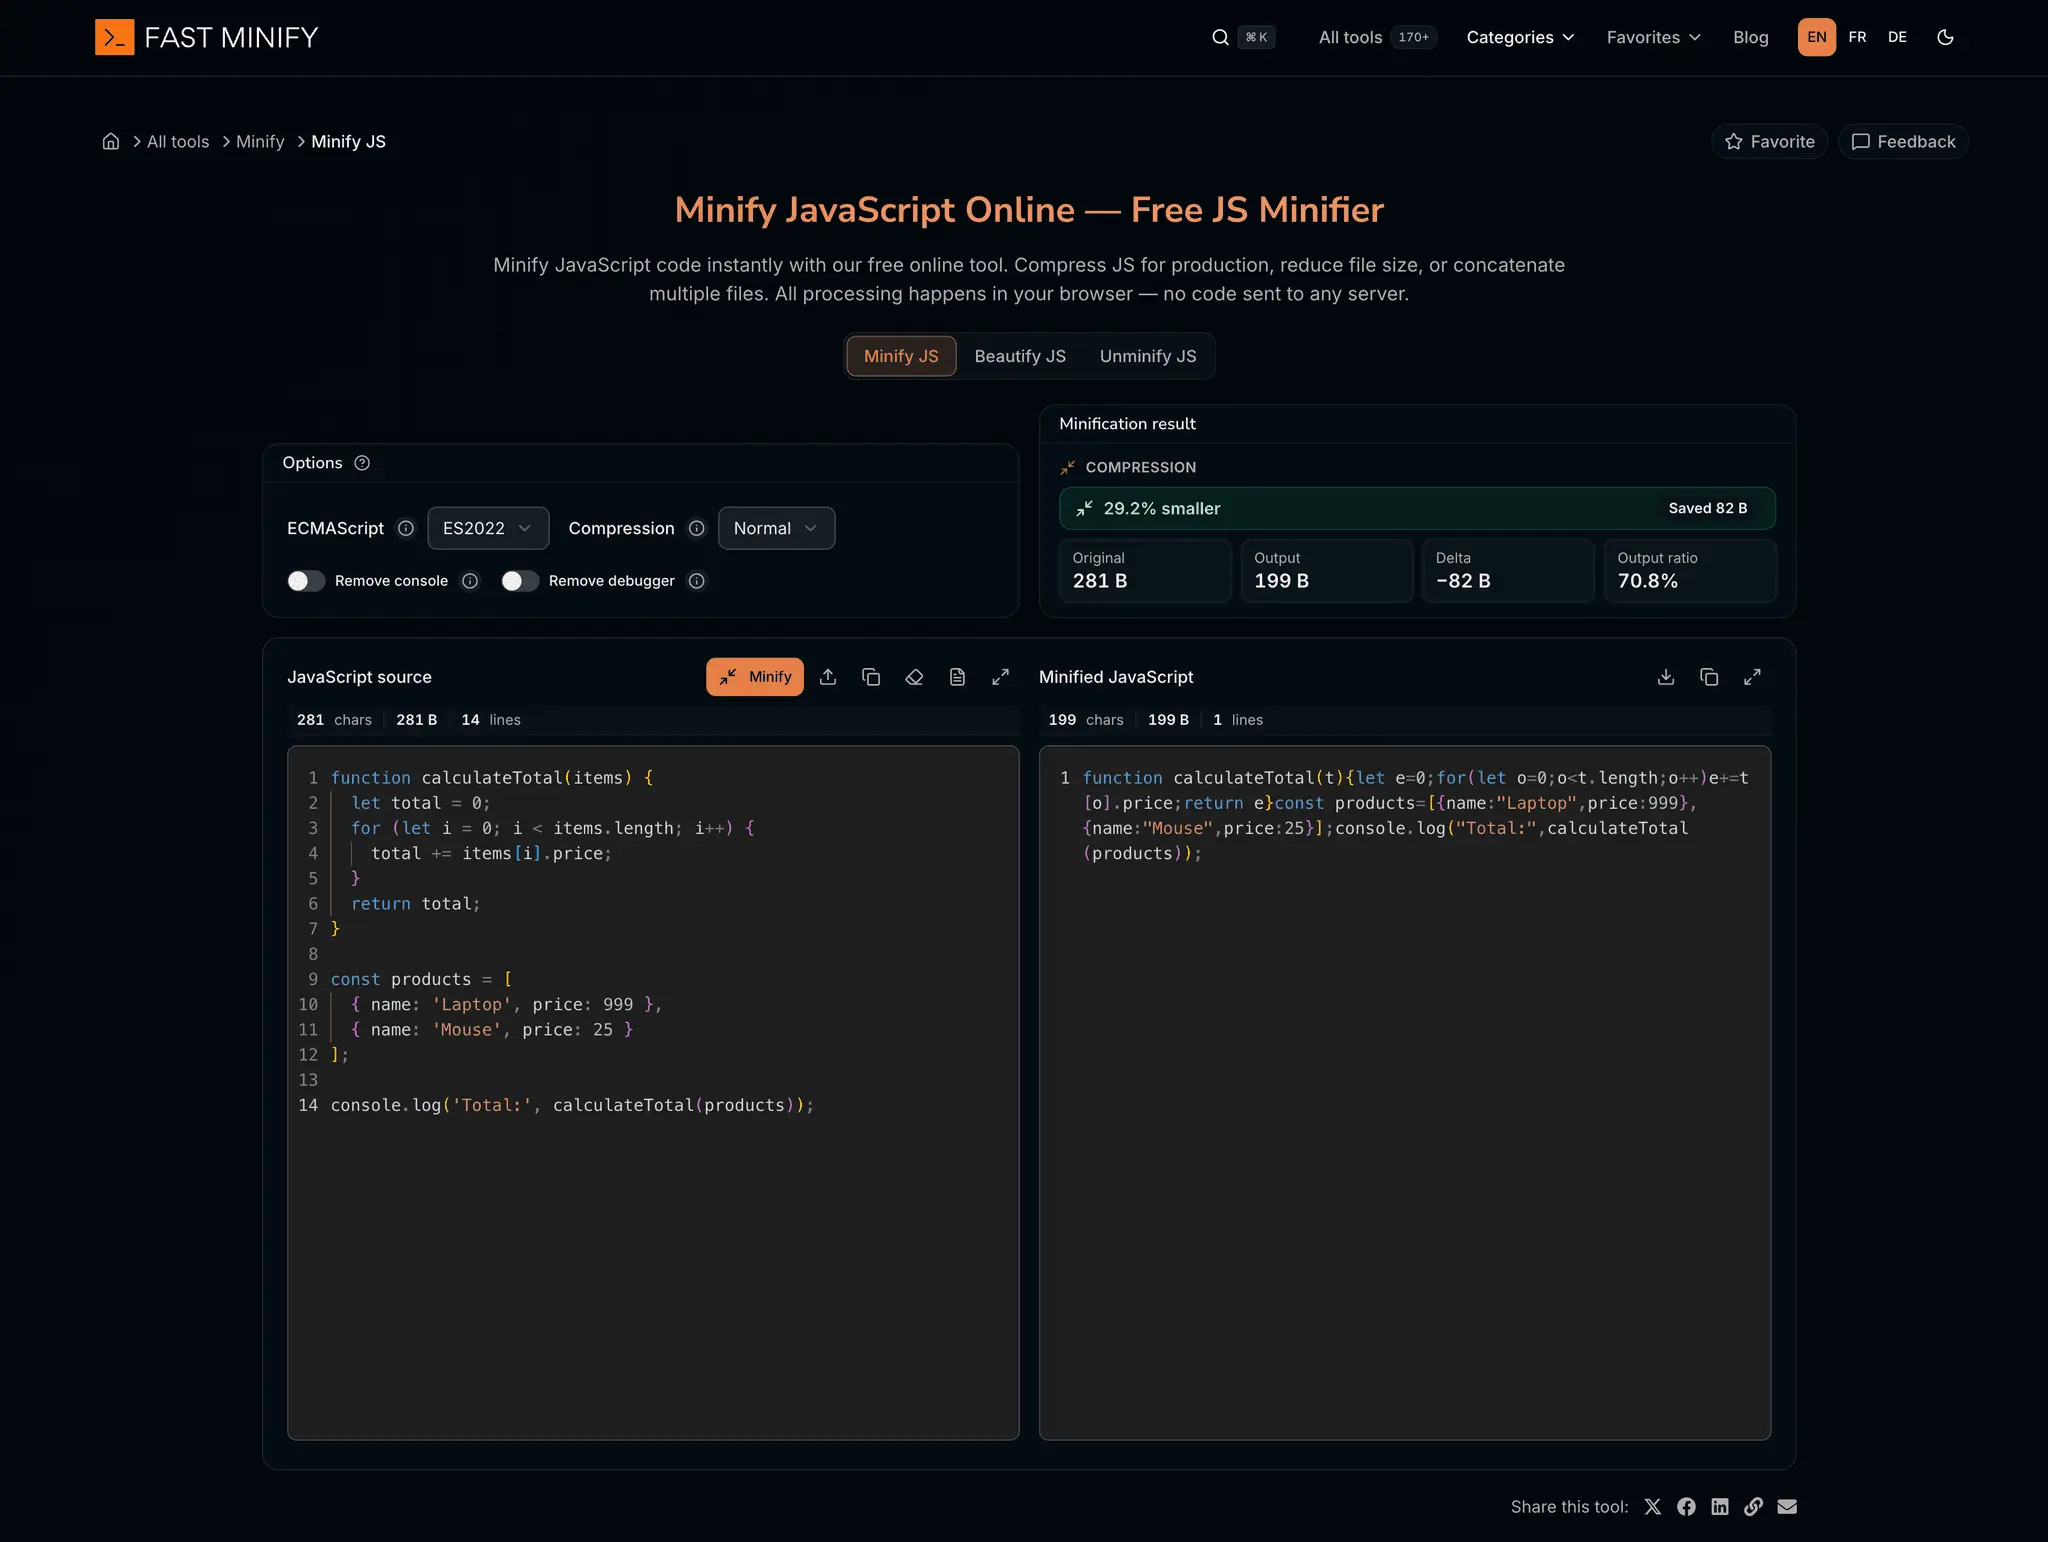Open the ES2022 version dropdown
2048x1542 pixels.
pos(488,528)
